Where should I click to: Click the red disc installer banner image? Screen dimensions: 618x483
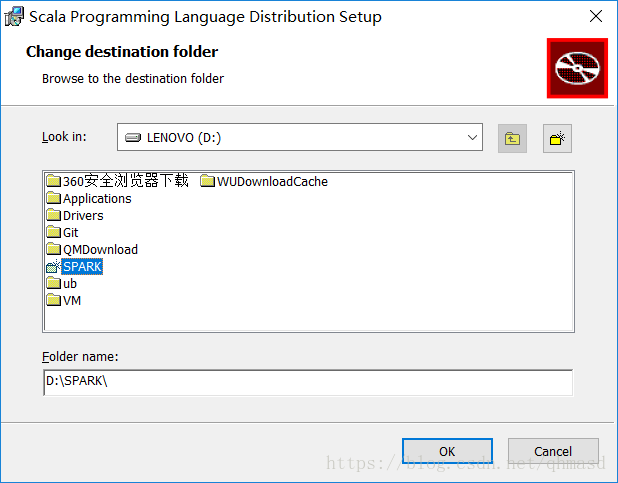(577, 68)
